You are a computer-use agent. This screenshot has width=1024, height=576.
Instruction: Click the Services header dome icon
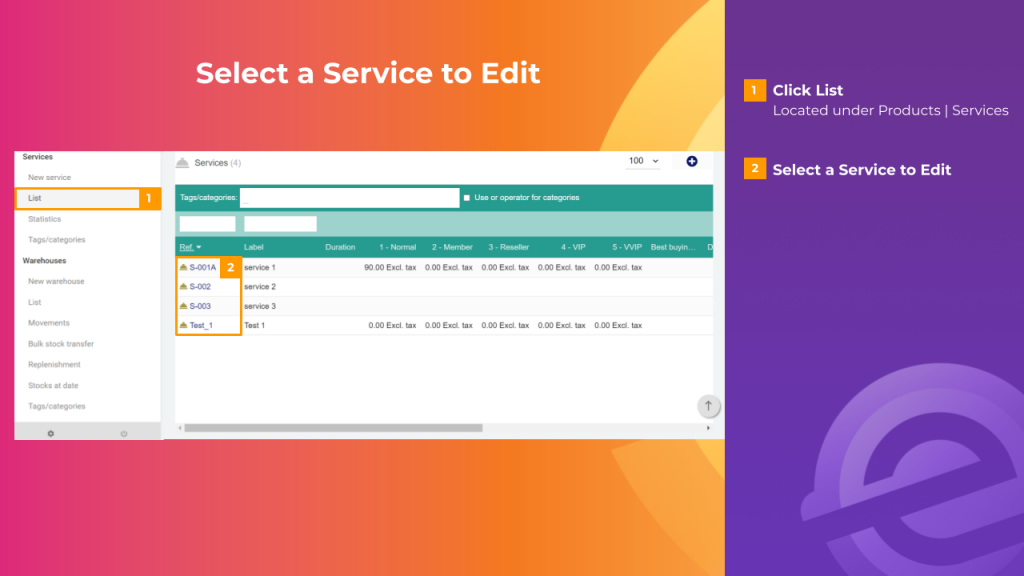coord(183,161)
